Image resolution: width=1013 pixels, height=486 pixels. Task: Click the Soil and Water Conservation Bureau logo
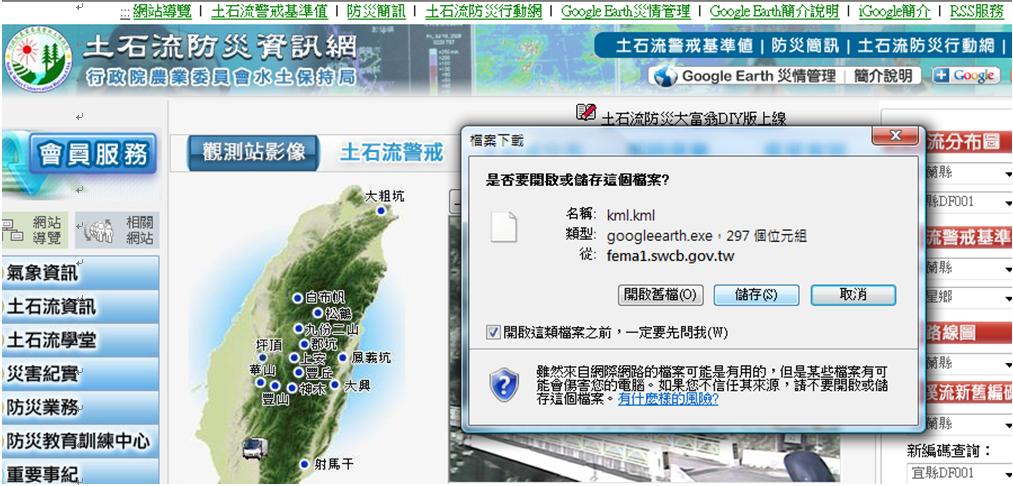click(37, 60)
